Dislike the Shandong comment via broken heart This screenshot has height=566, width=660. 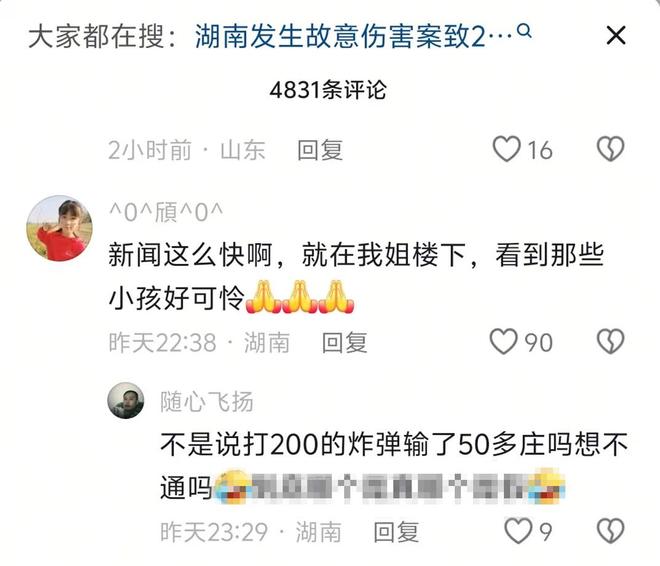610,149
